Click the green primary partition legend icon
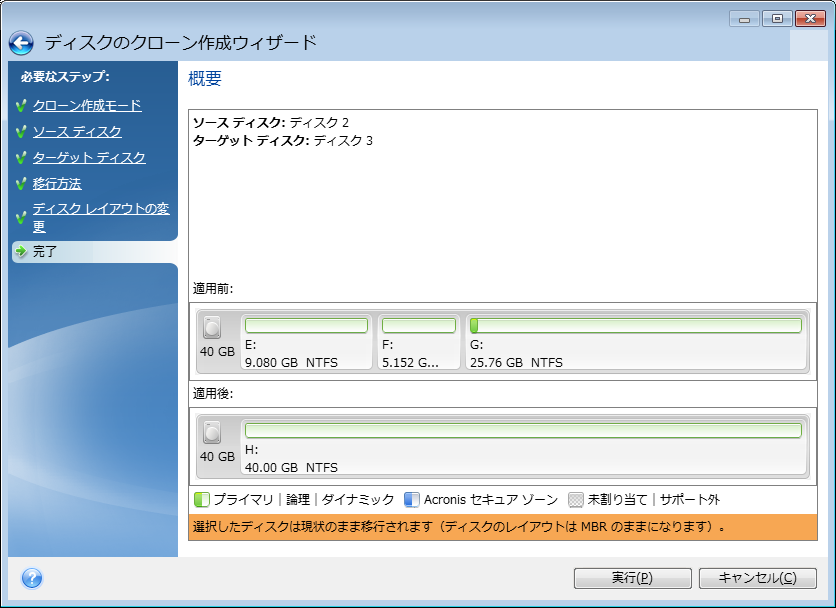836x608 pixels. [202, 500]
